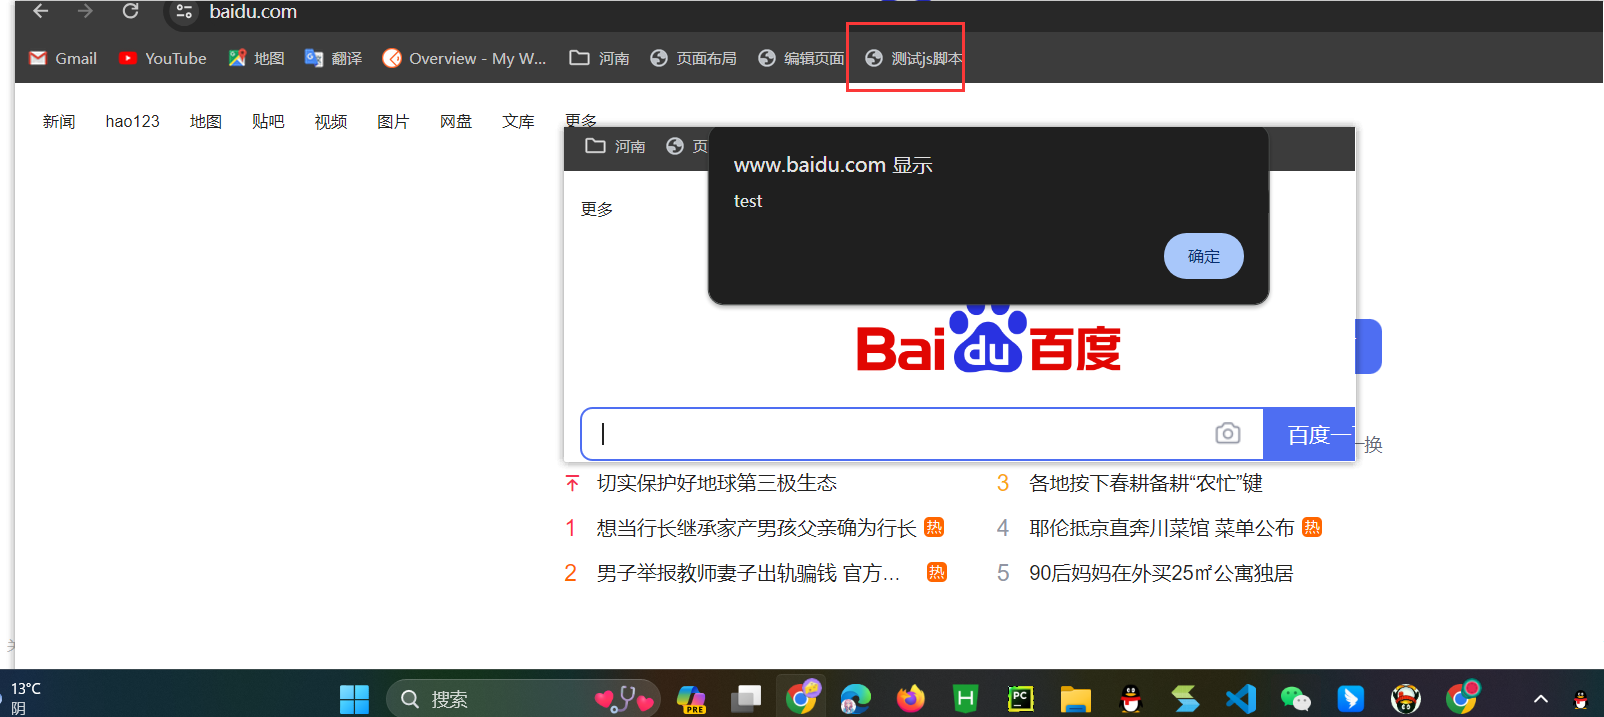This screenshot has width=1604, height=717.
Task: Open the Gmail bookmark
Action: point(63,58)
